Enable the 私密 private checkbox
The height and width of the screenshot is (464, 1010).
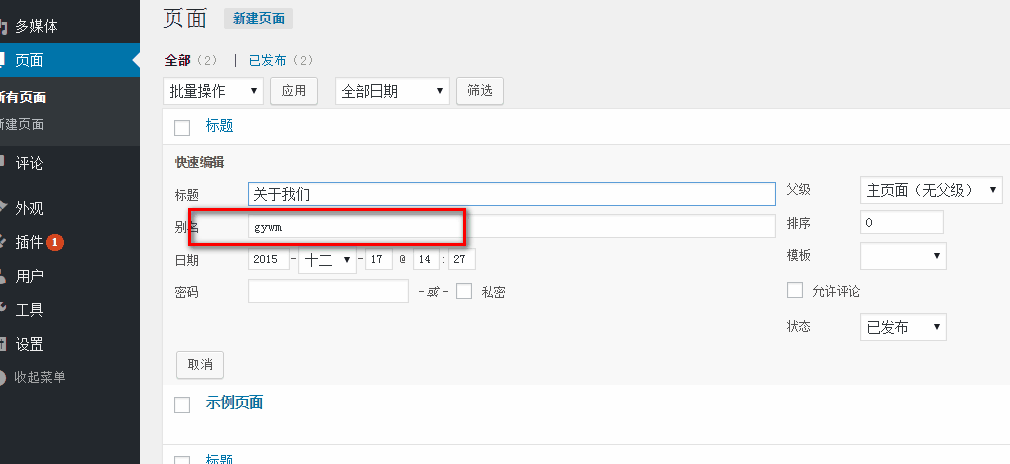click(464, 291)
